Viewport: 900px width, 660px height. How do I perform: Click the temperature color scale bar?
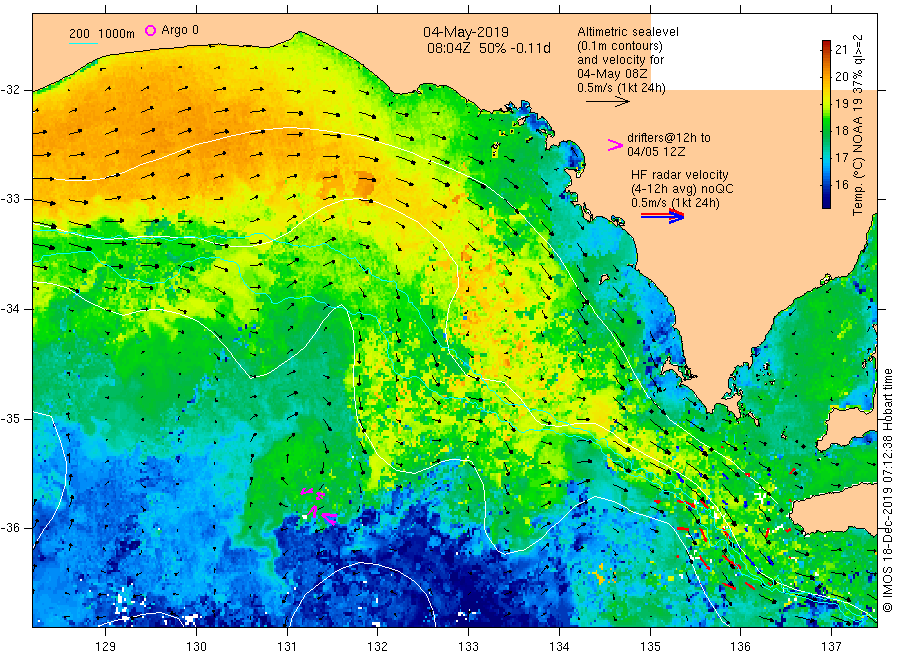coord(826,124)
